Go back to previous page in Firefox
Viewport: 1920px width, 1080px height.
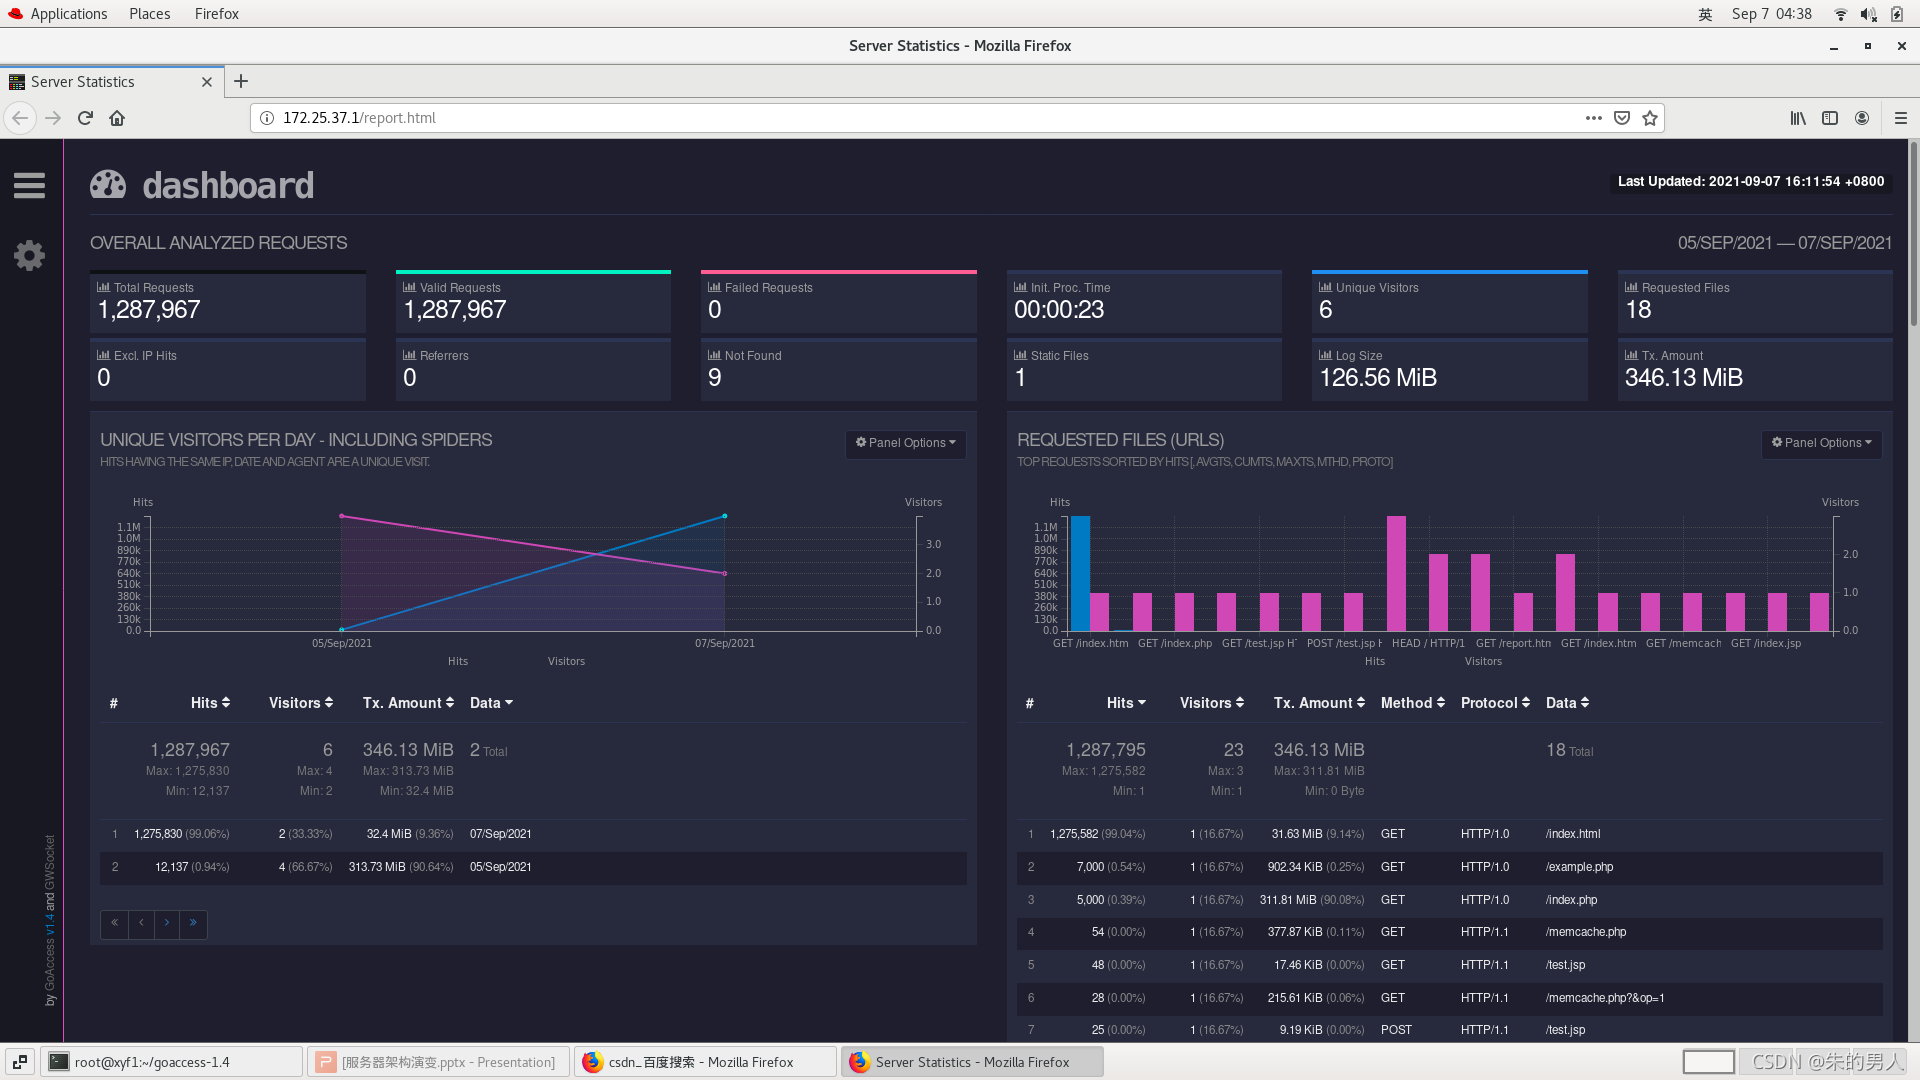[x=20, y=118]
